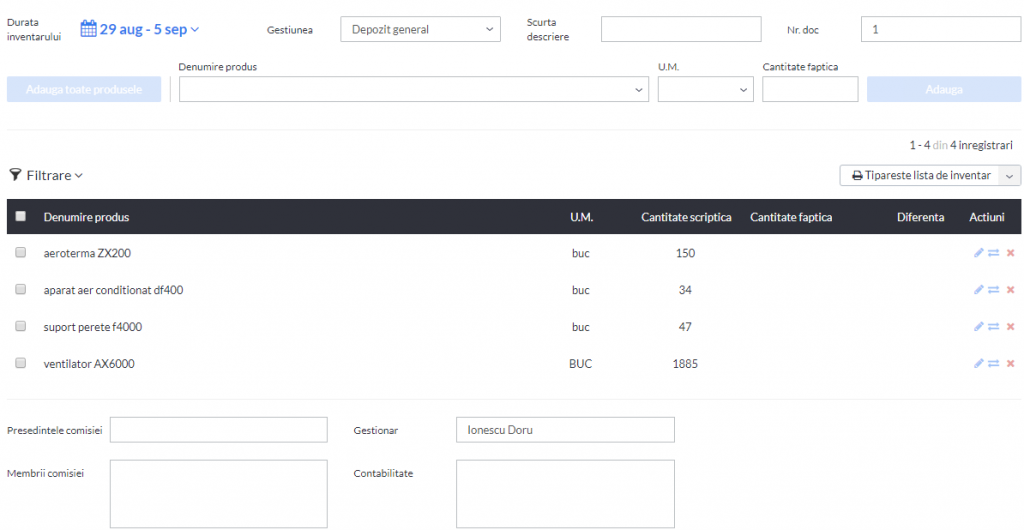
Task: Open the calendar icon for inventory duration
Action: (x=88, y=29)
